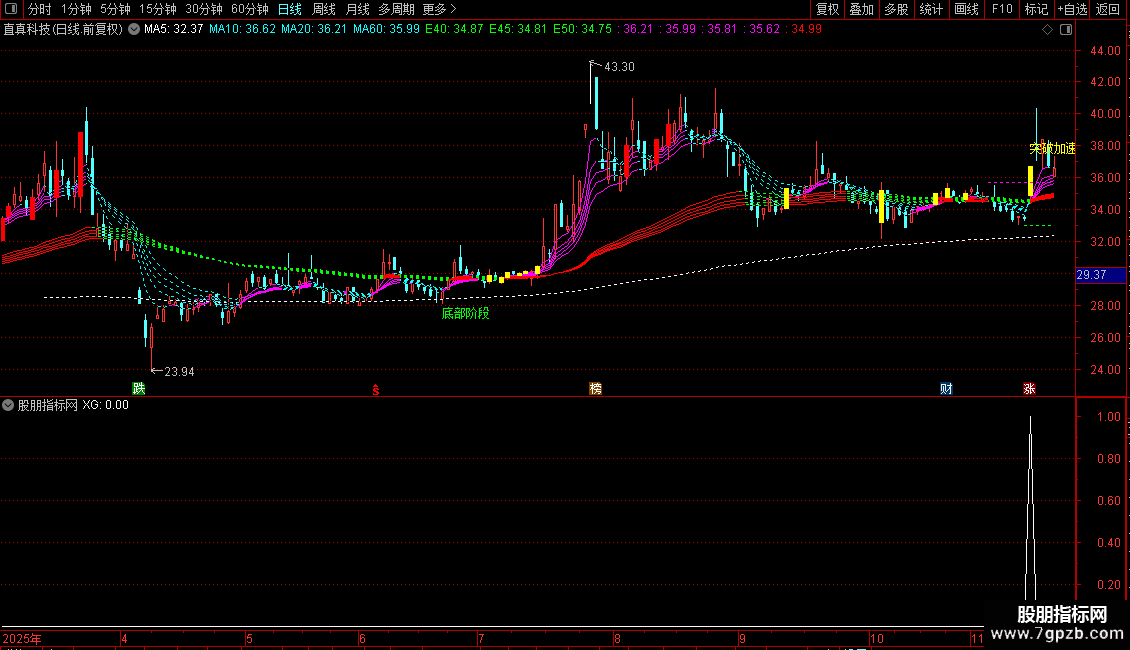Switch to the 60分钟 period tab
This screenshot has width=1130, height=650.
pyautogui.click(x=250, y=10)
